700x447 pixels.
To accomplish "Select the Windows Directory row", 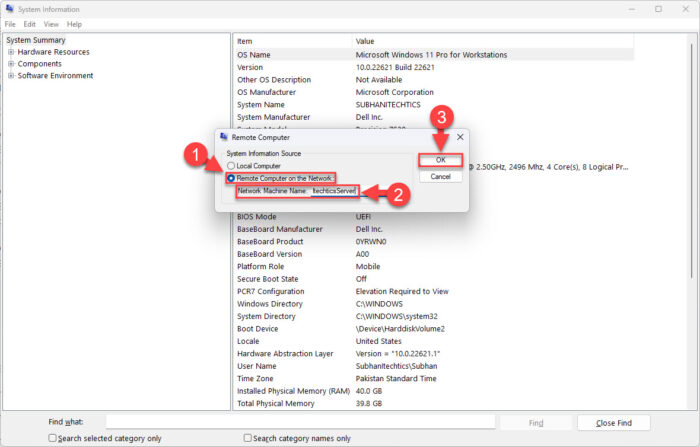I will click(434, 304).
